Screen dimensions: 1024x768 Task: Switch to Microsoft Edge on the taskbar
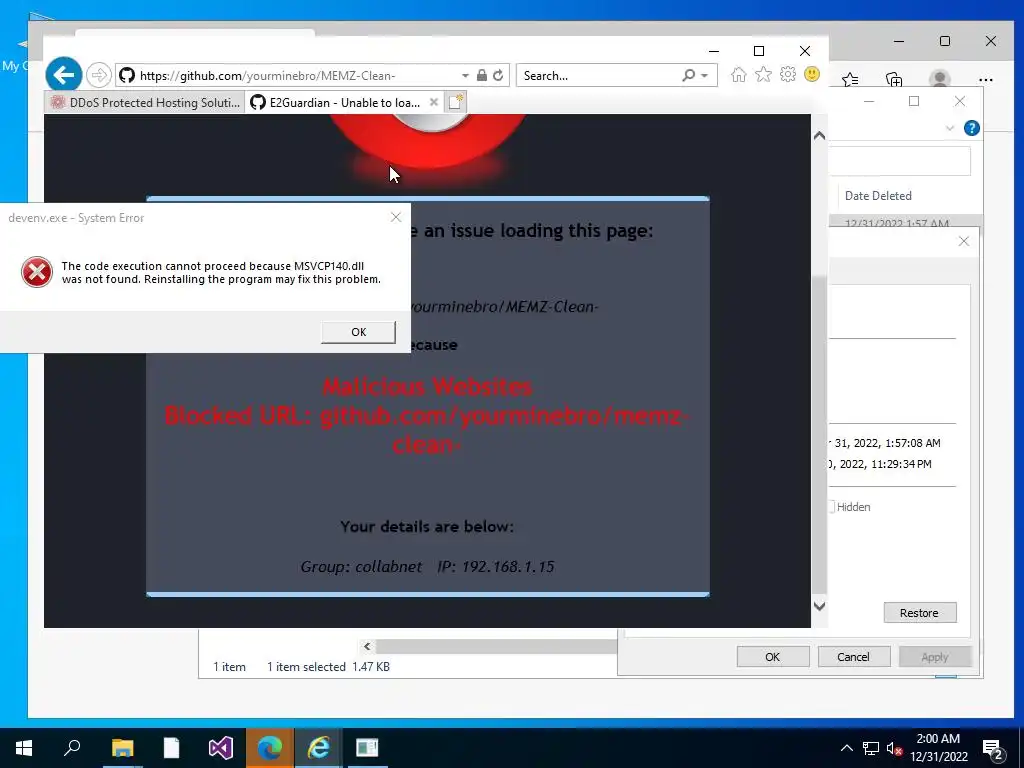tap(269, 748)
